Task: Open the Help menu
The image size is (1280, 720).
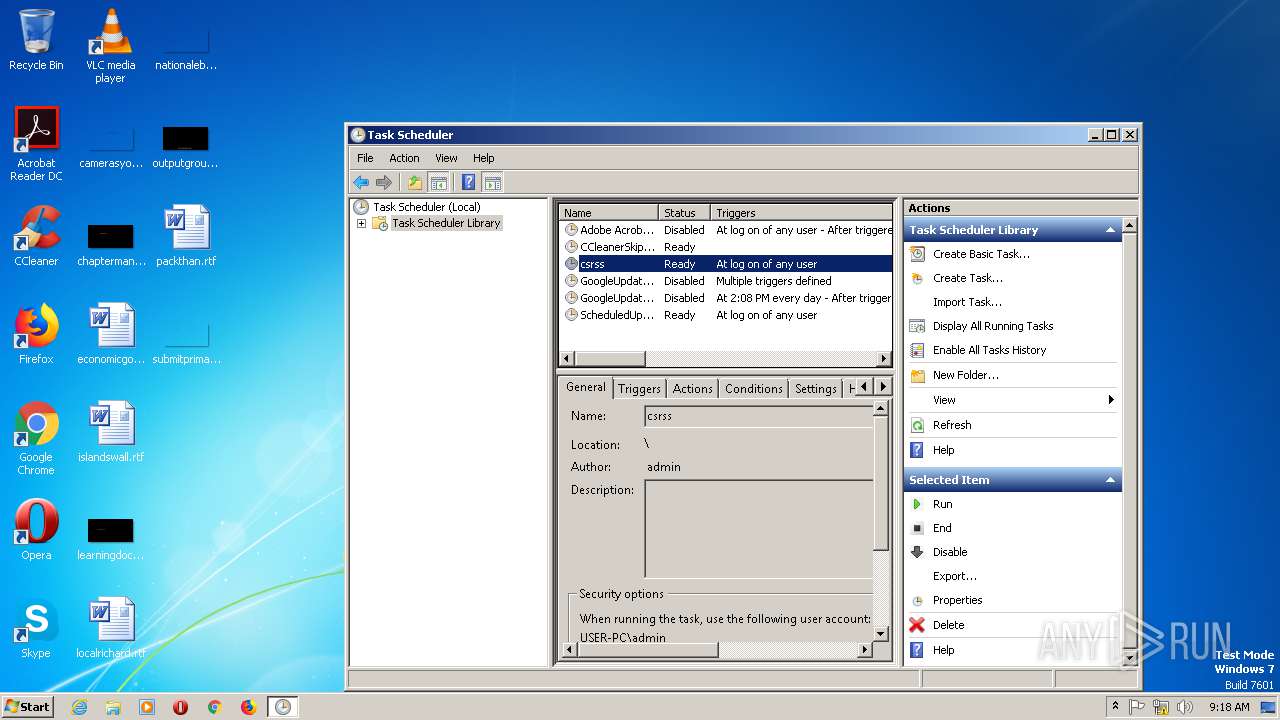Action: coord(483,158)
